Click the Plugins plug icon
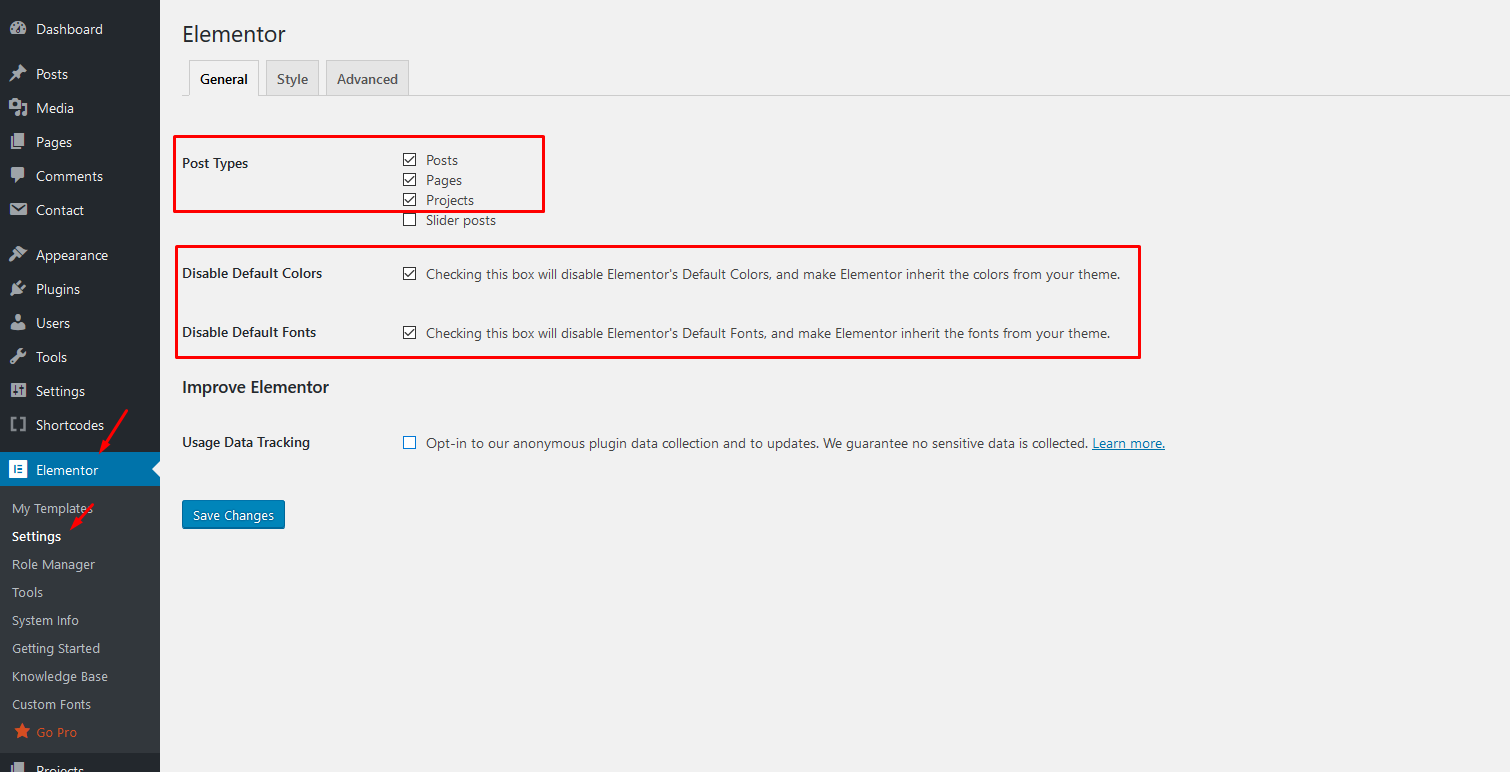The image size is (1510, 772). [18, 289]
